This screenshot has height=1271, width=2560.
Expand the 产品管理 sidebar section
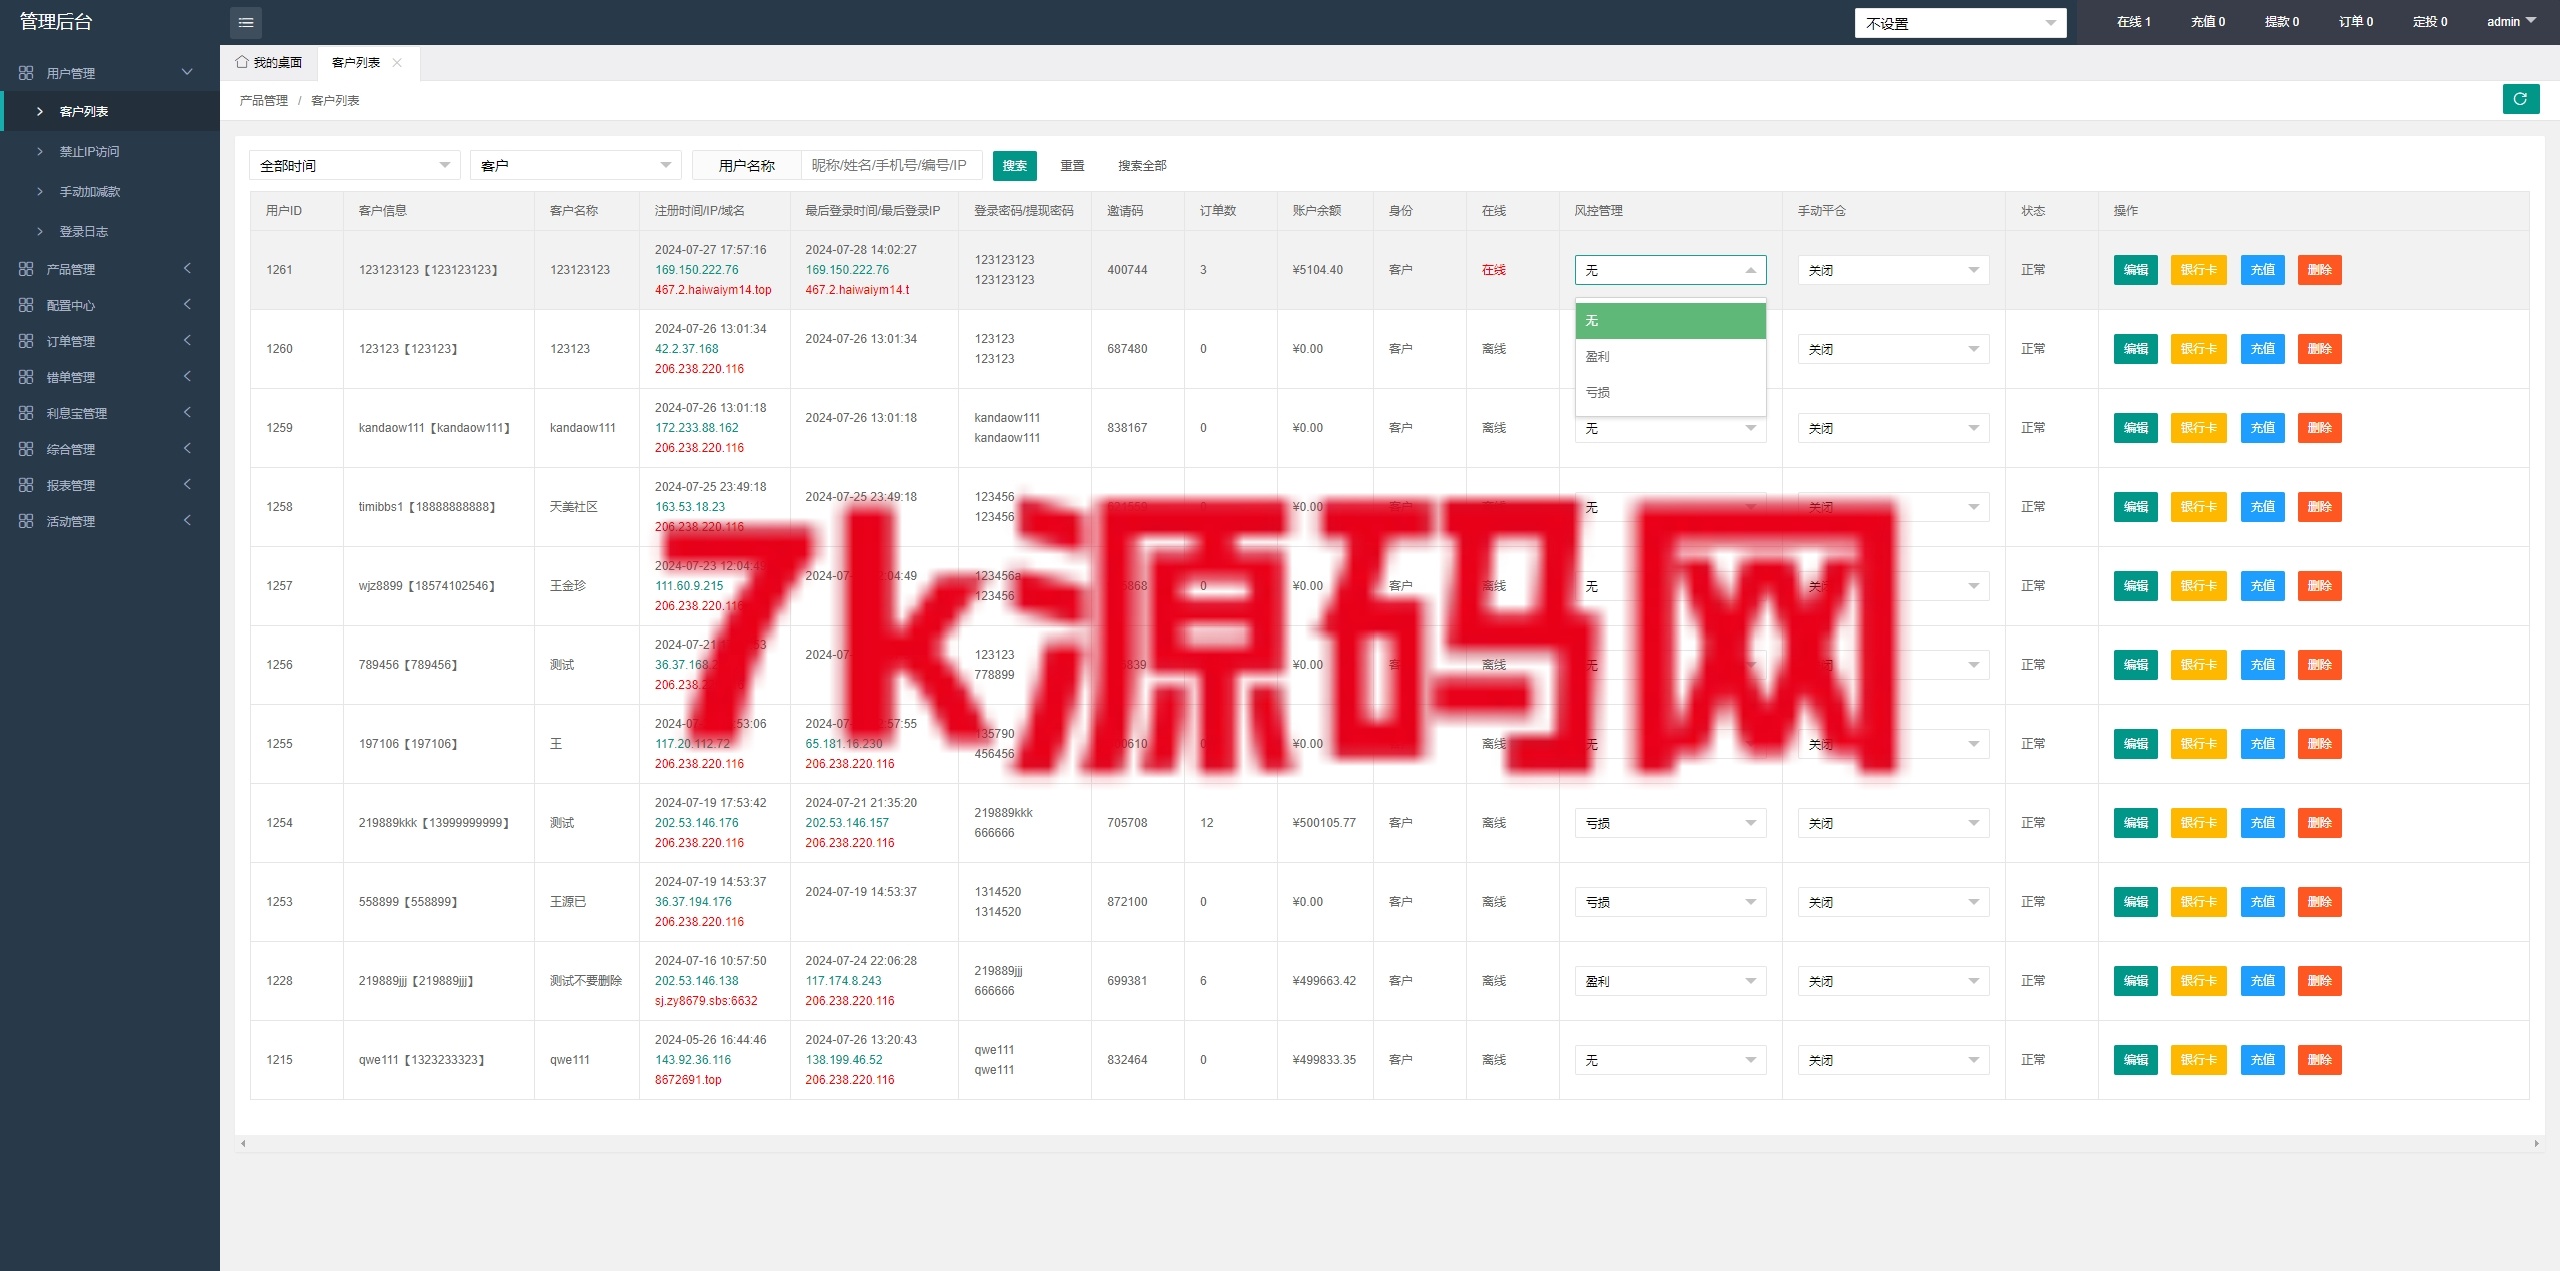(x=110, y=269)
